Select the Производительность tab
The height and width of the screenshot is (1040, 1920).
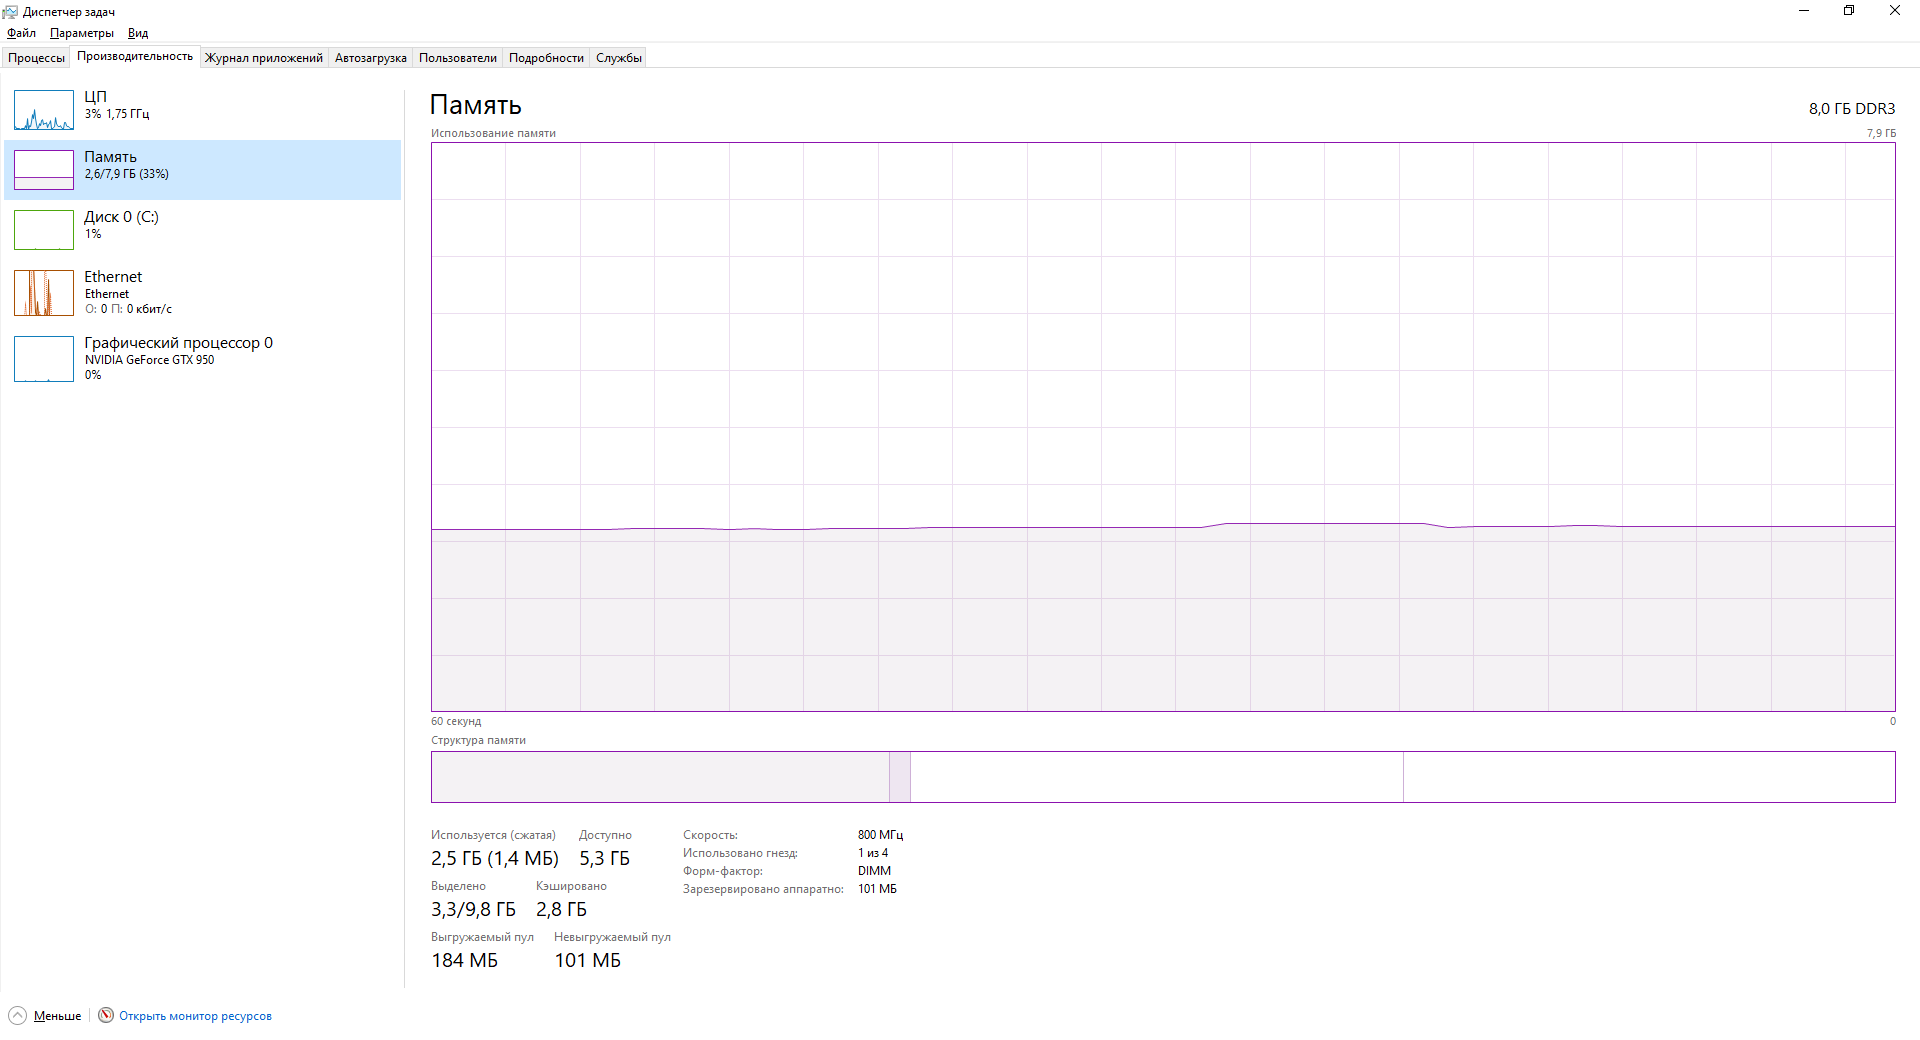[135, 56]
